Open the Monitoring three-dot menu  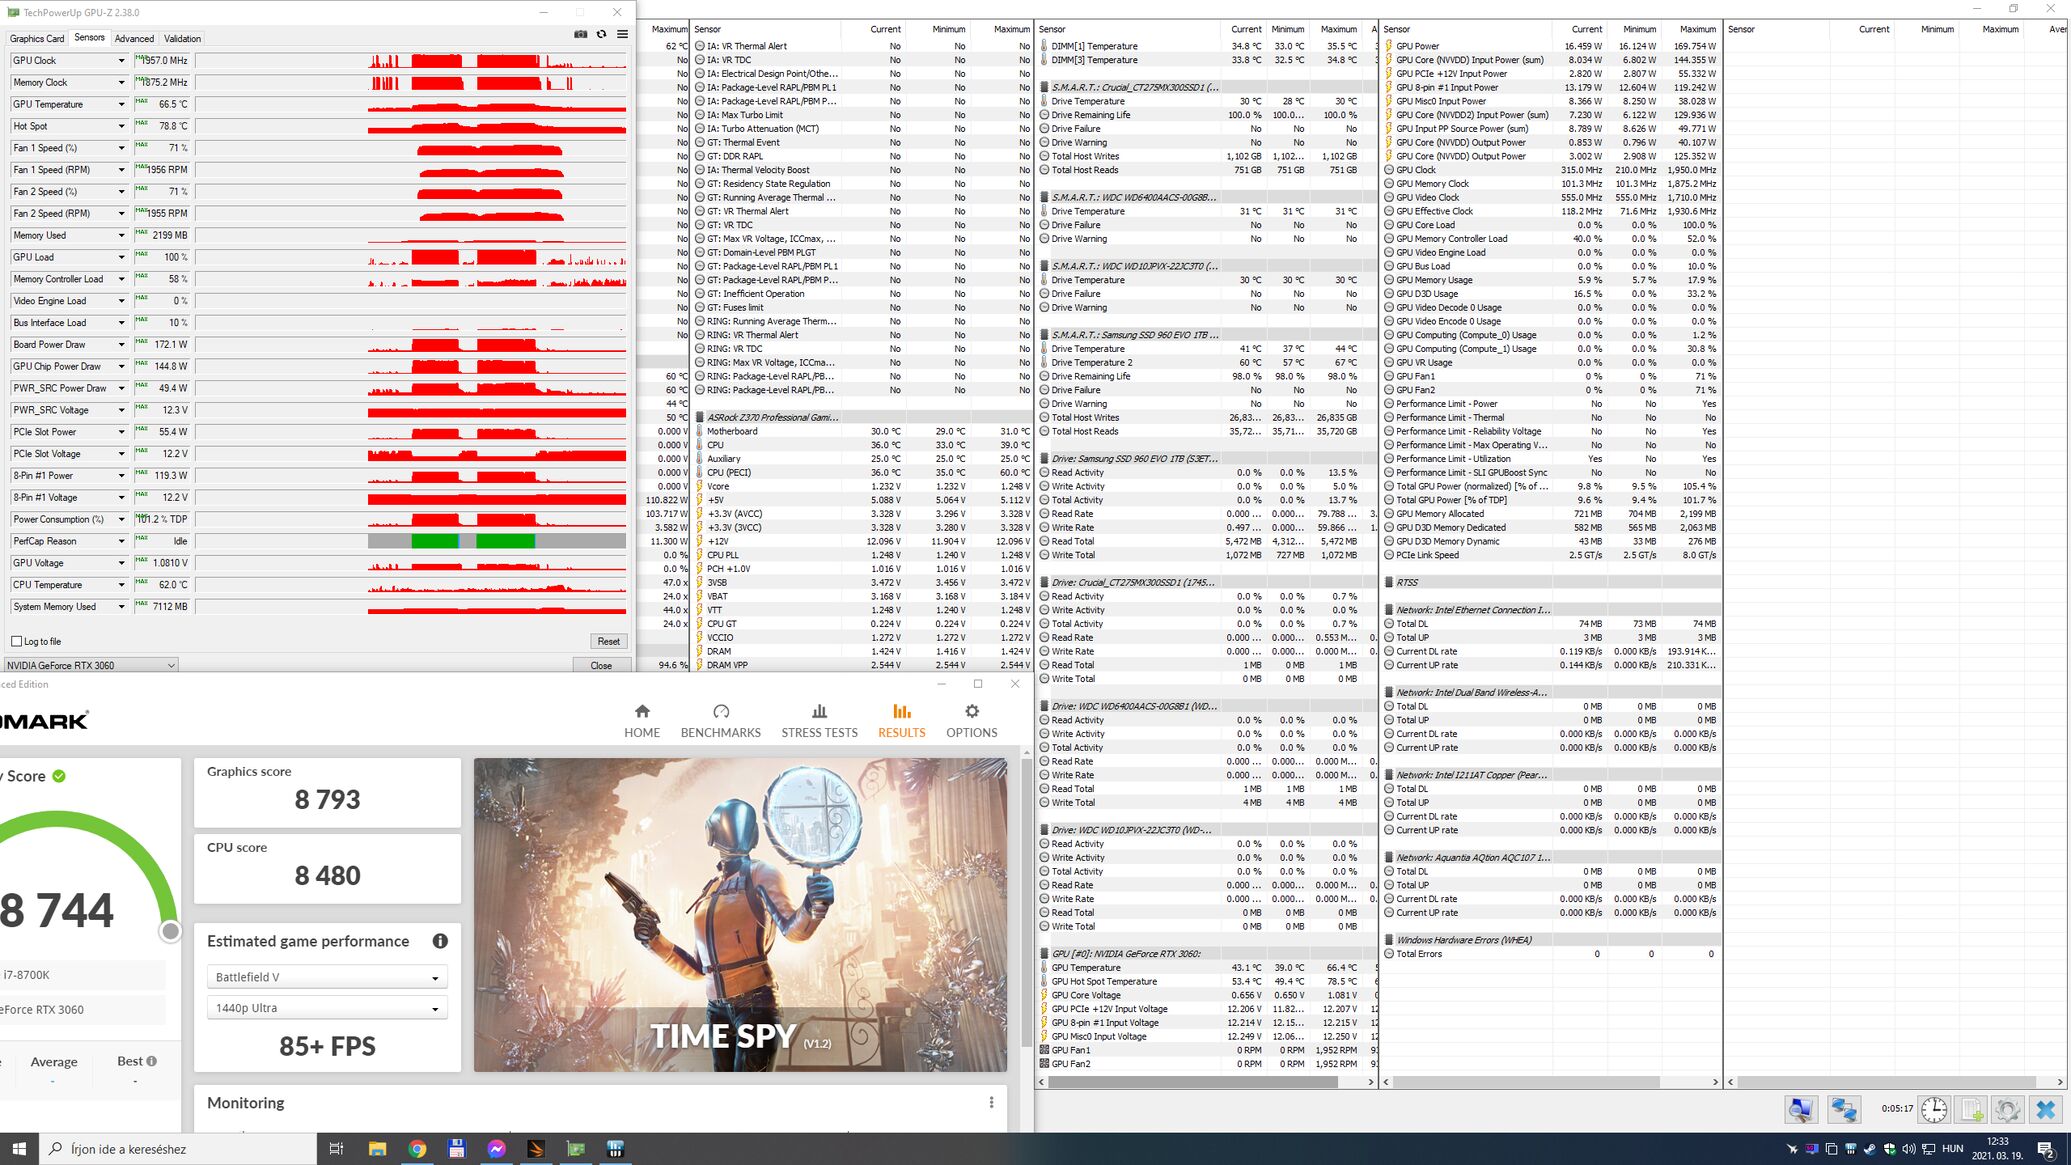pyautogui.click(x=991, y=1102)
